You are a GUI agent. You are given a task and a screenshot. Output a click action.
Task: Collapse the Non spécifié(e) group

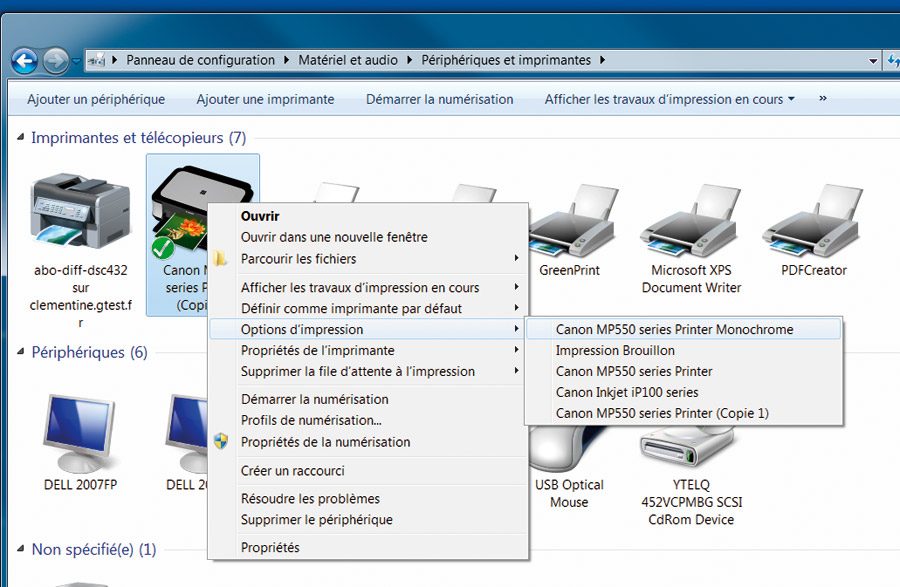(x=21, y=549)
